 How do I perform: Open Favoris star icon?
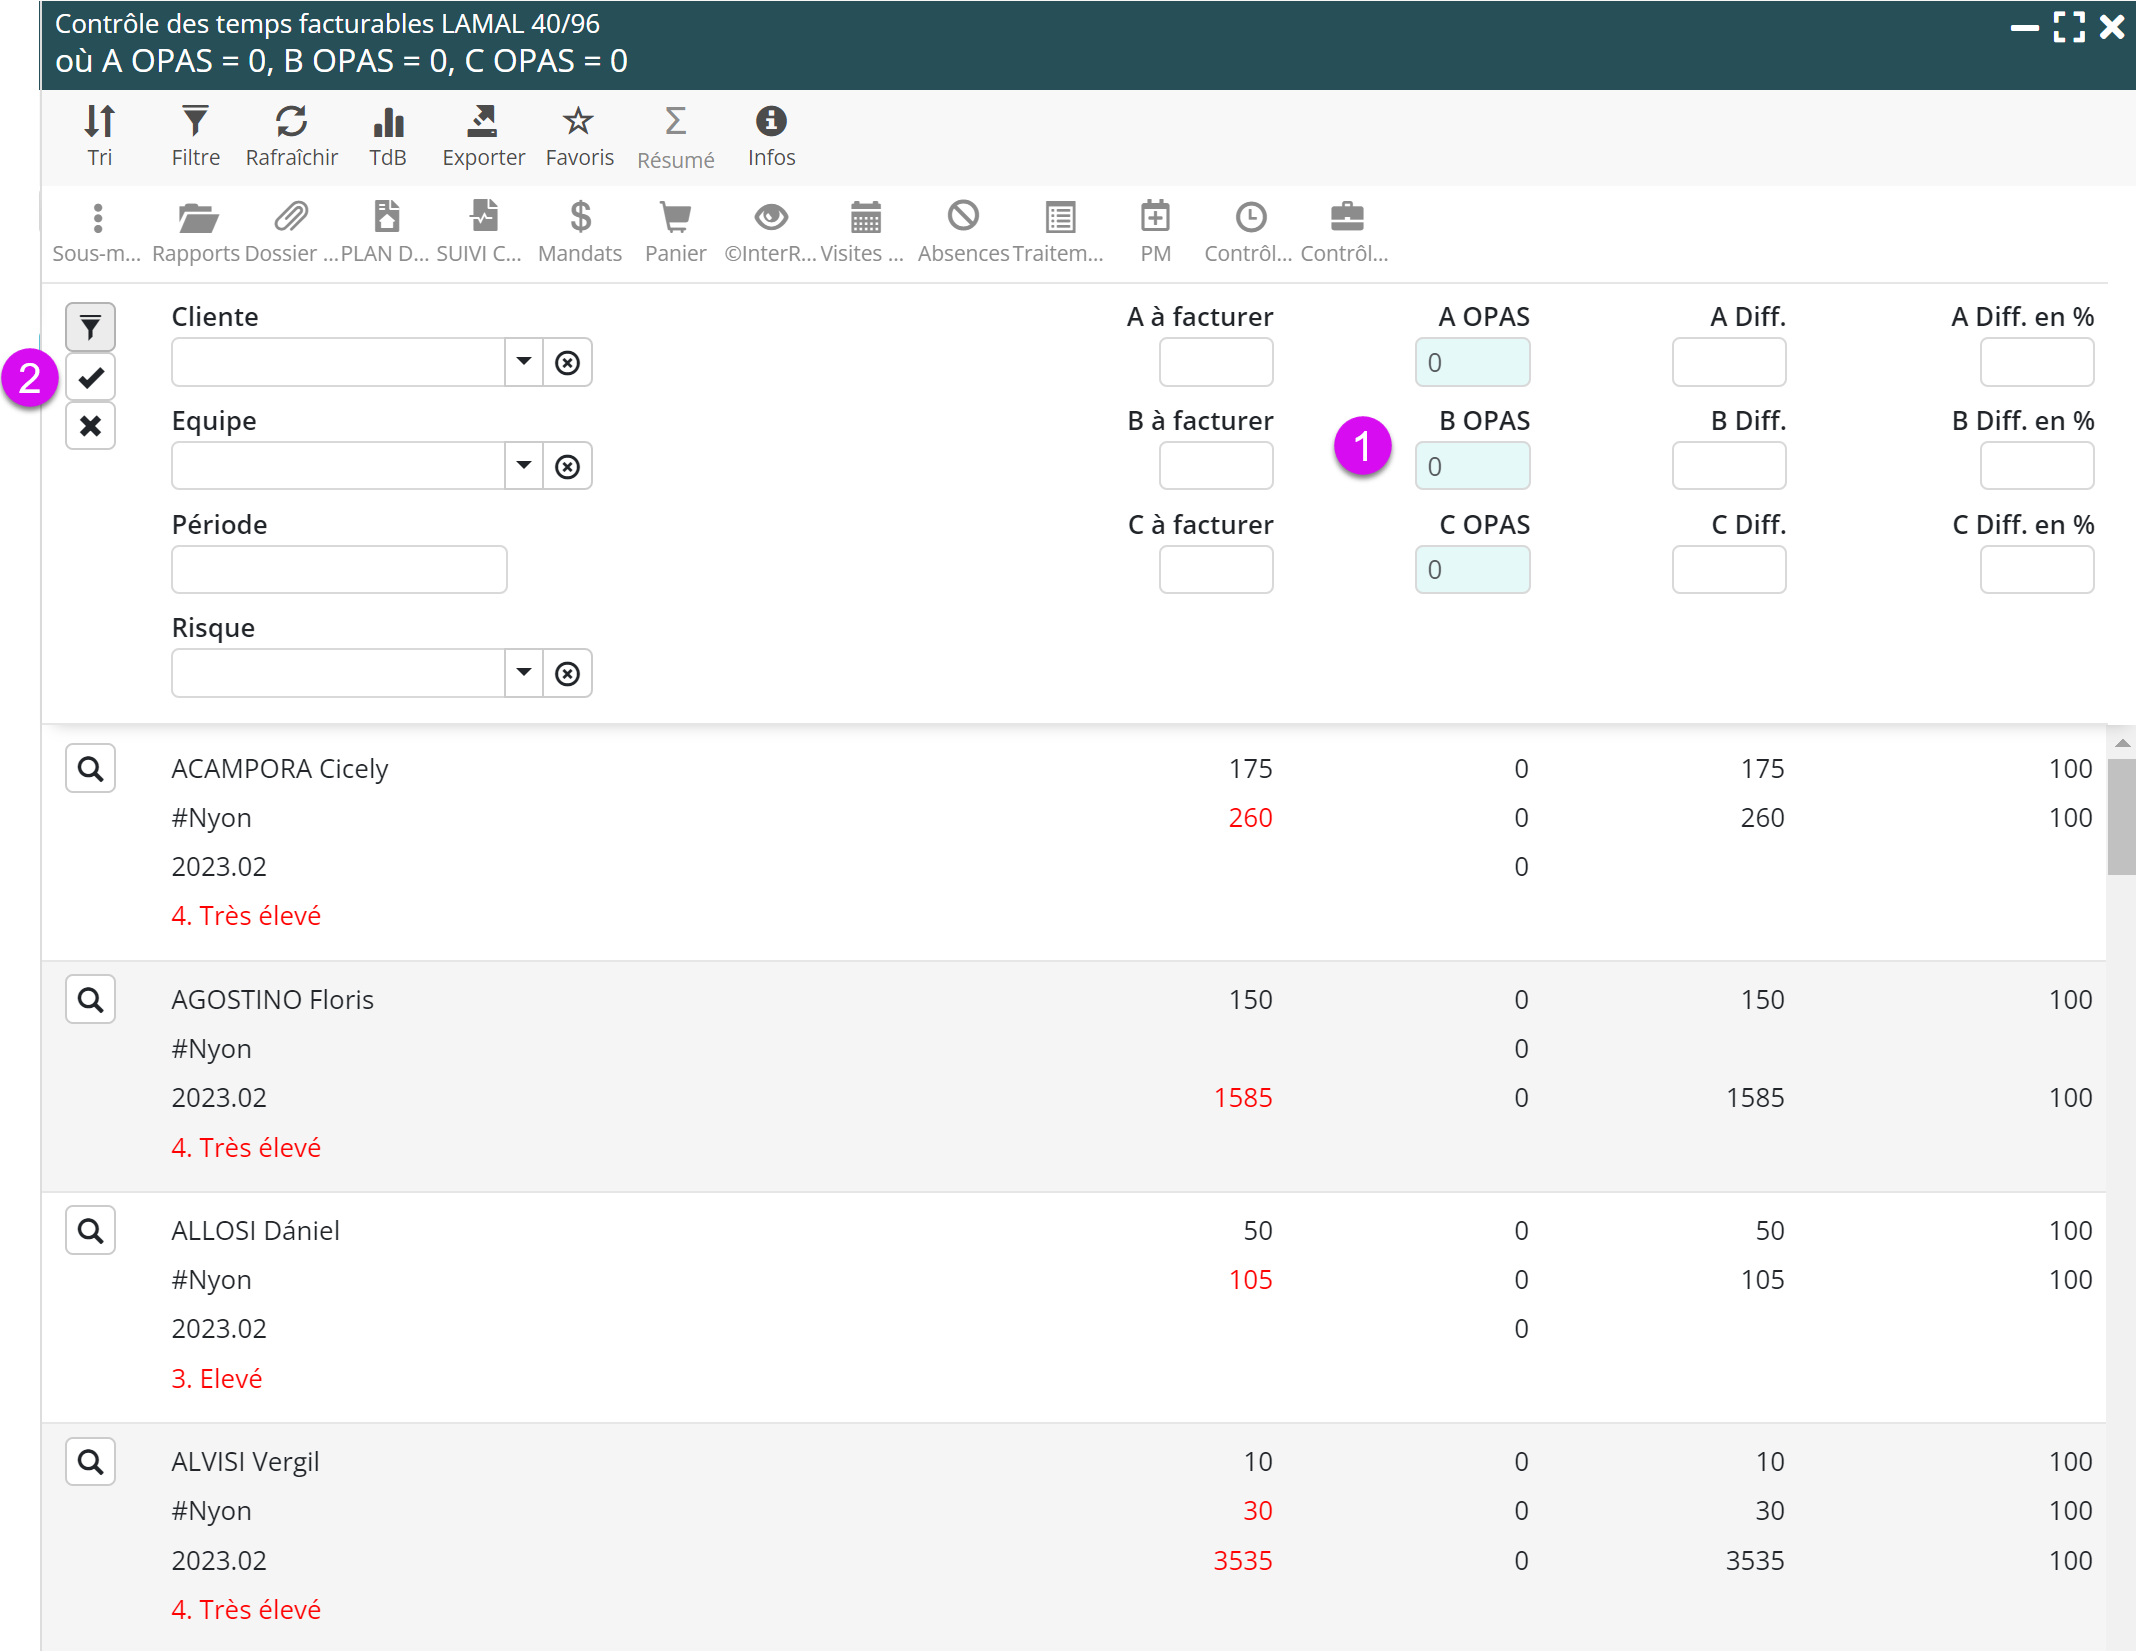tap(579, 135)
